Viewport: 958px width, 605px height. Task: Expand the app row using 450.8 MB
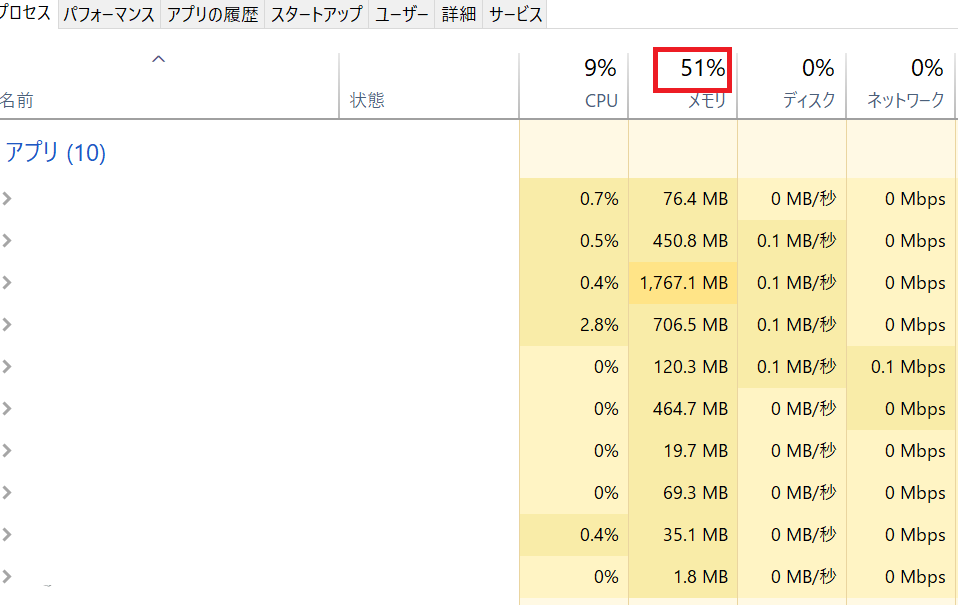tap(7, 241)
